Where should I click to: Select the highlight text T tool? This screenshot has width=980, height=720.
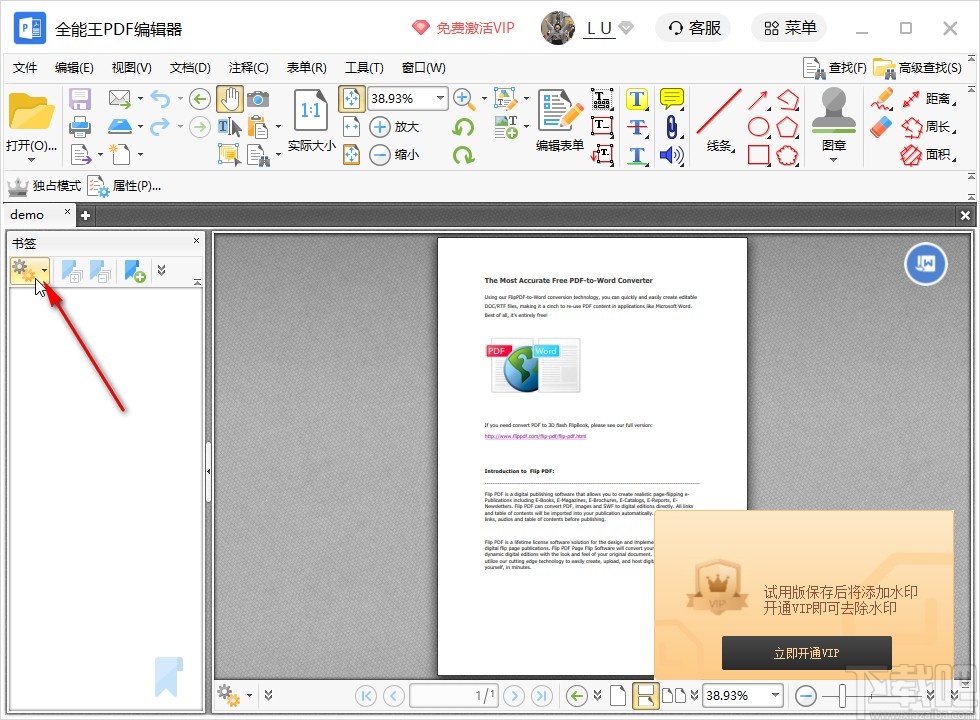coord(637,99)
